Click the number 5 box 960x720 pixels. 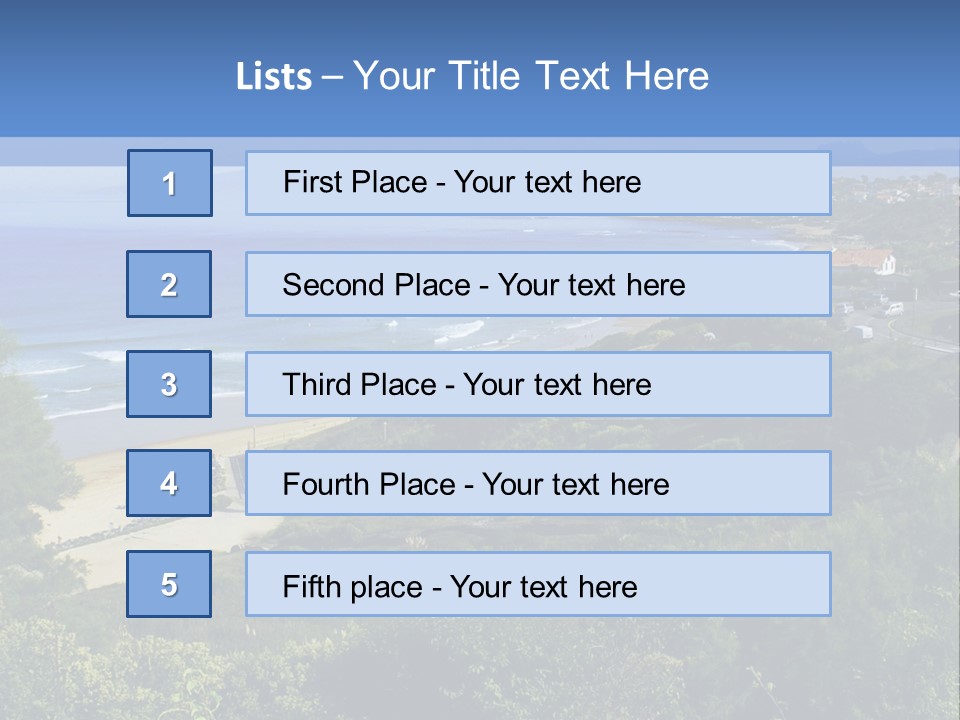(x=170, y=584)
